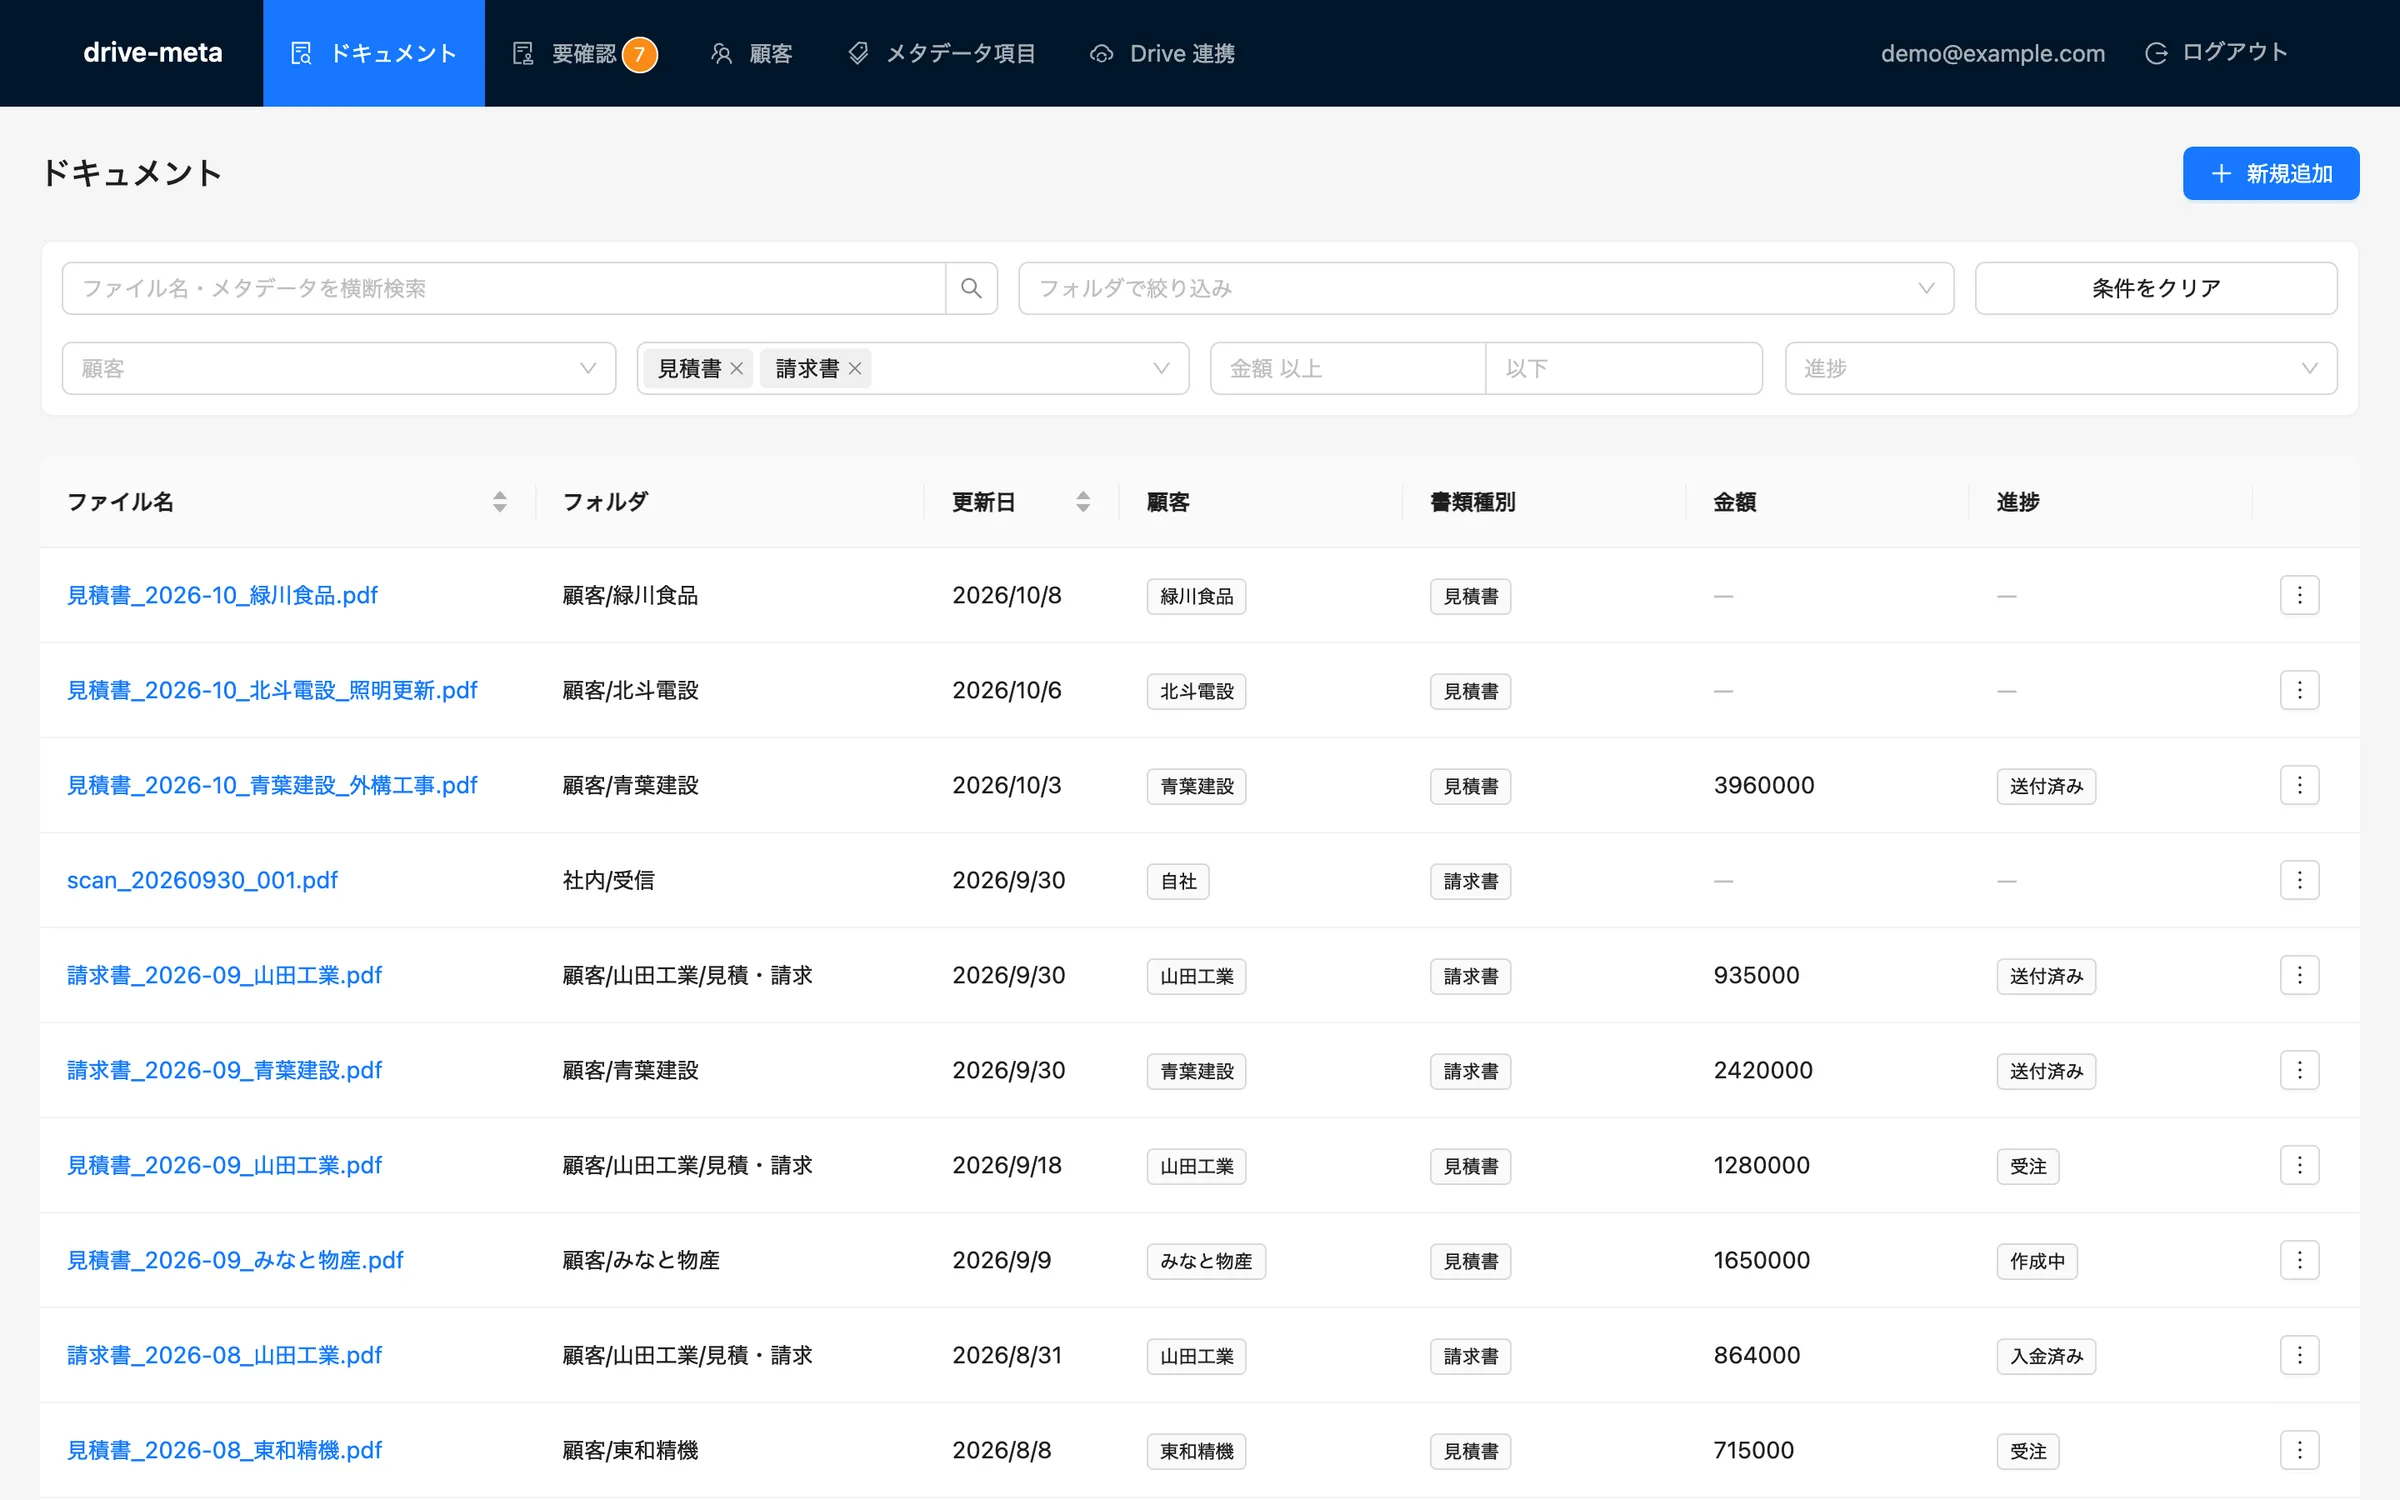
Task: Open file 見積書_2026-09_みなと物産.pdf
Action: coord(235,1260)
